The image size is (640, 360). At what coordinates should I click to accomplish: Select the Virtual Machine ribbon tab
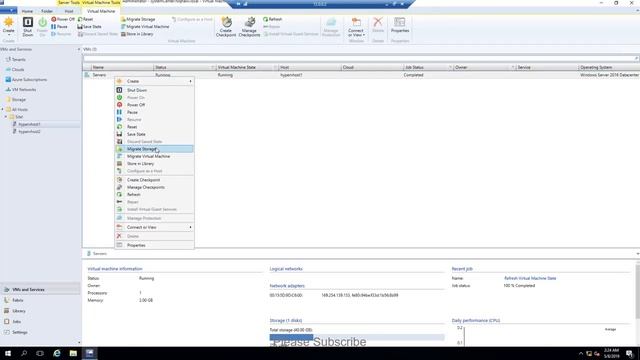tap(101, 11)
